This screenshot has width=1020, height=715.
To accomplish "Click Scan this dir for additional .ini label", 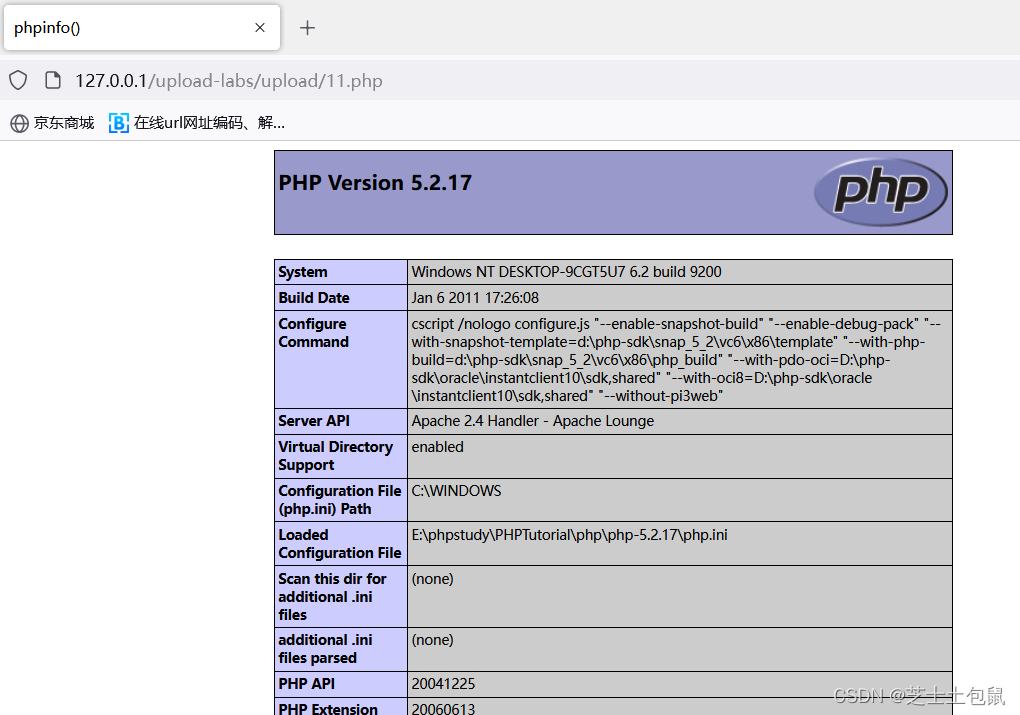I will [x=332, y=597].
